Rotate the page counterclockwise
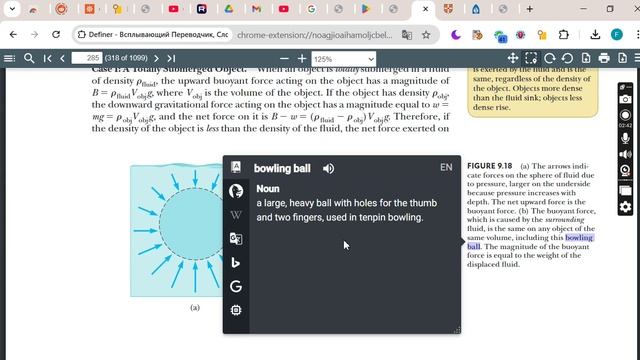 [x=567, y=58]
